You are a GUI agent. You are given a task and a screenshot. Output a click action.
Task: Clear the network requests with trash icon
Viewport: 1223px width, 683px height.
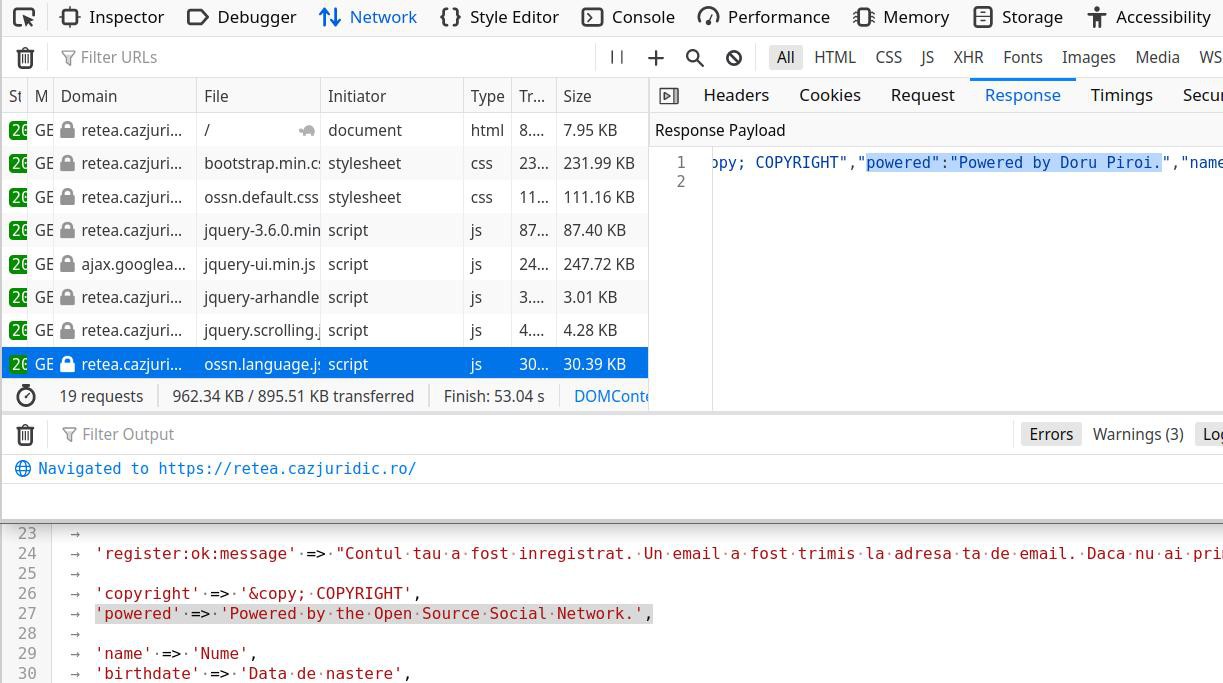(x=25, y=58)
